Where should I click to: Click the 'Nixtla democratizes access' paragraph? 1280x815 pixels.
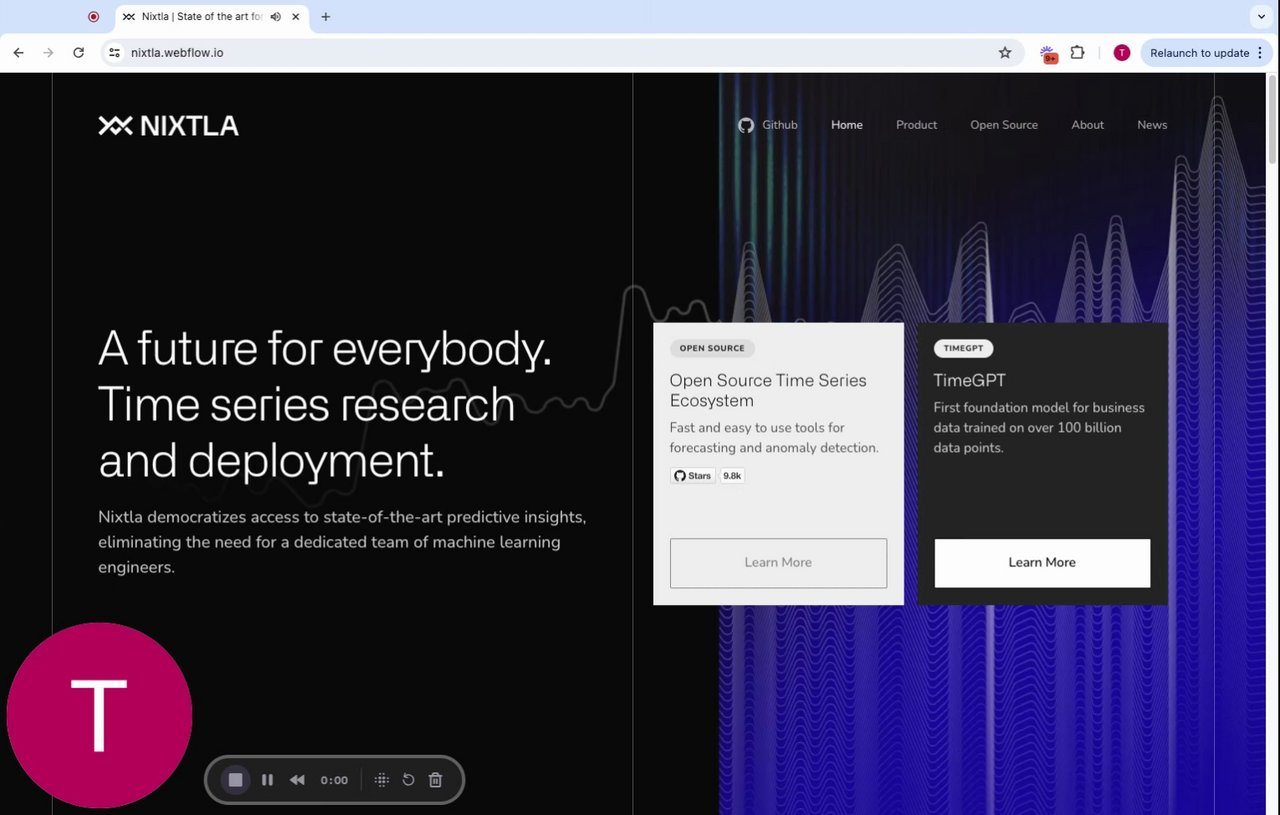tap(342, 542)
